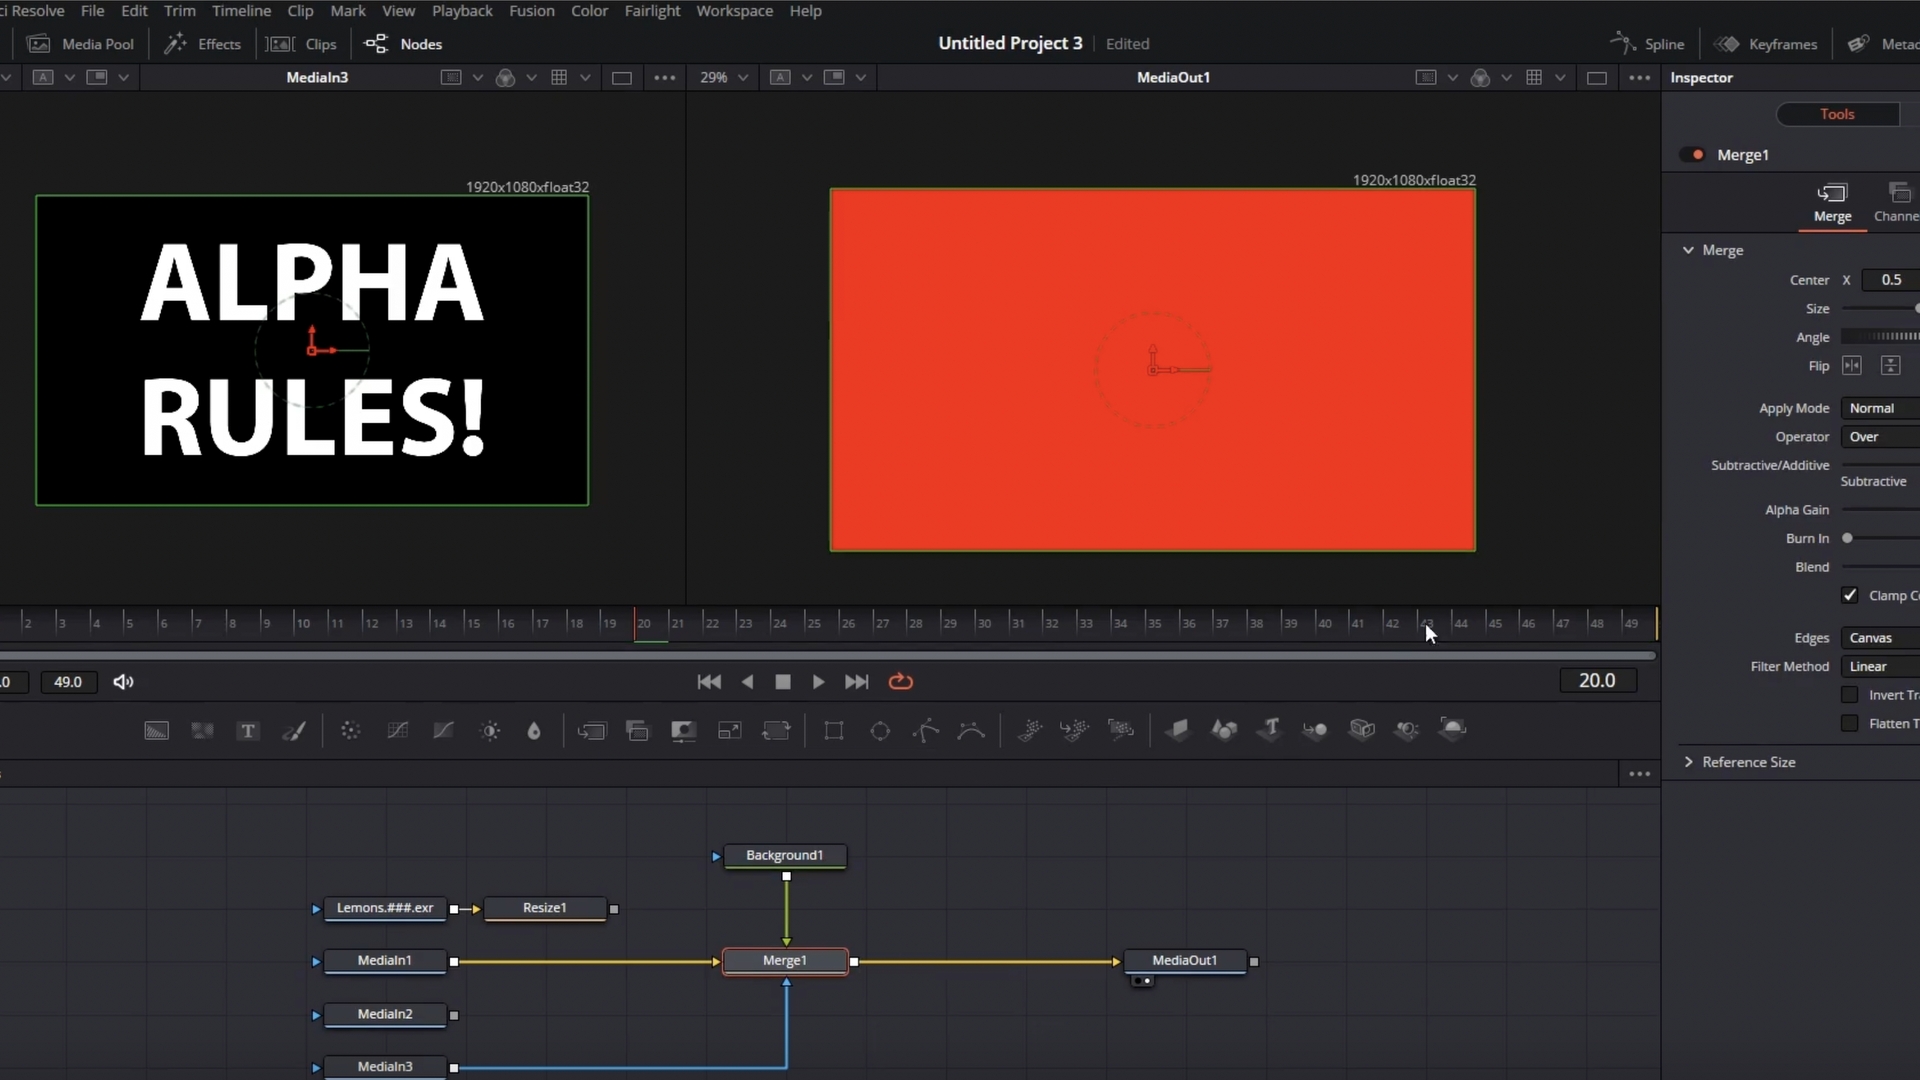The image size is (1920, 1080).
Task: Toggle the Media Pool panel
Action: (80, 44)
